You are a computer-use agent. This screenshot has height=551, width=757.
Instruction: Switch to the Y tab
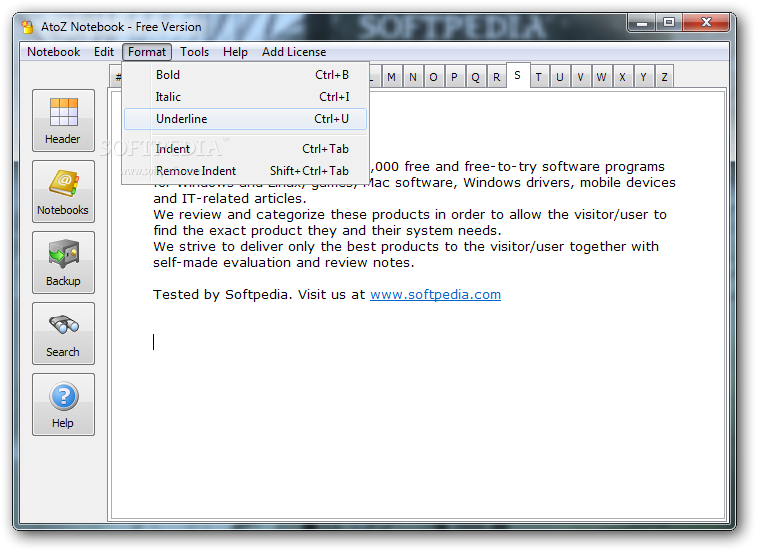644,77
